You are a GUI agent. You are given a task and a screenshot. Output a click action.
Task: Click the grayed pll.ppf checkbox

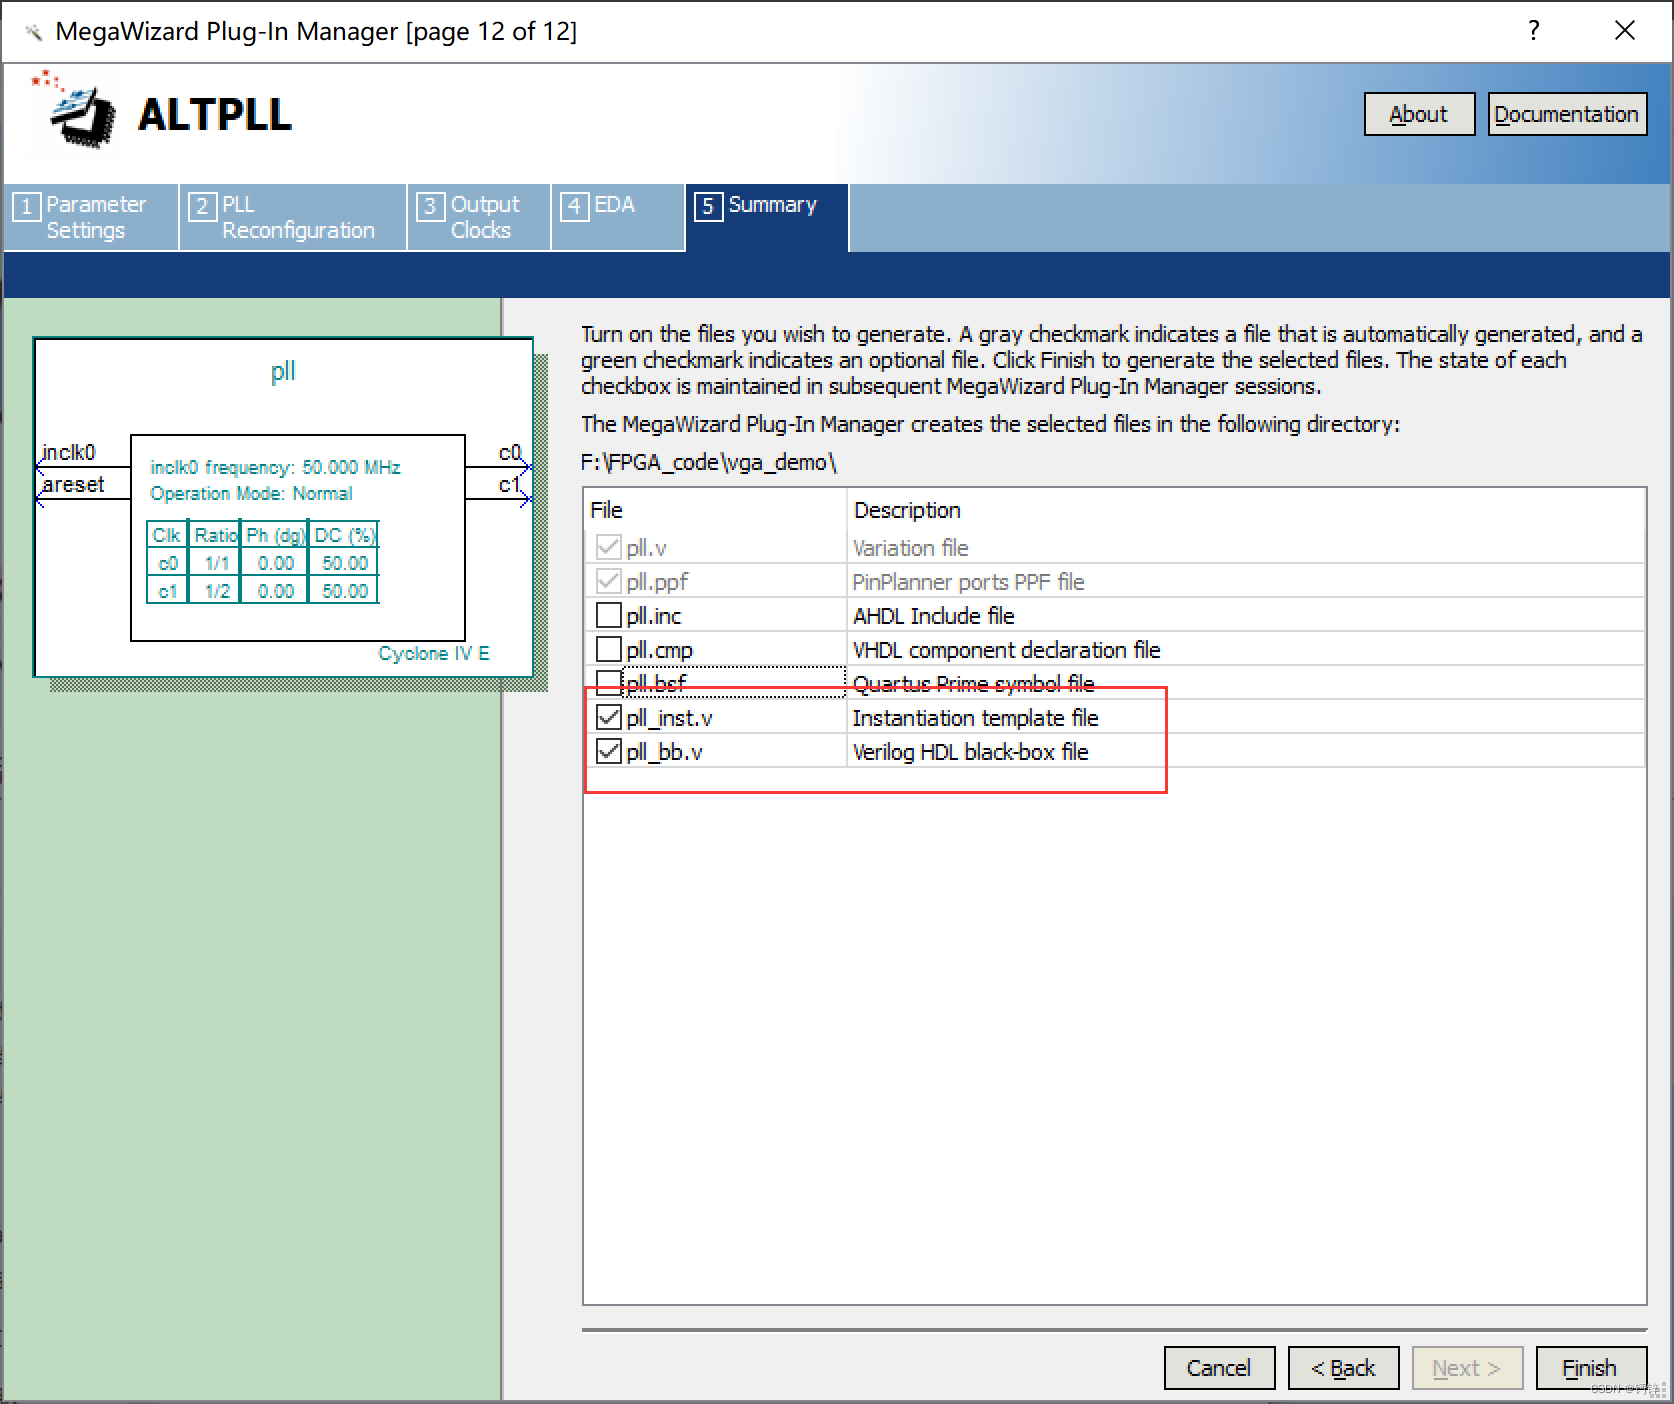pos(608,581)
